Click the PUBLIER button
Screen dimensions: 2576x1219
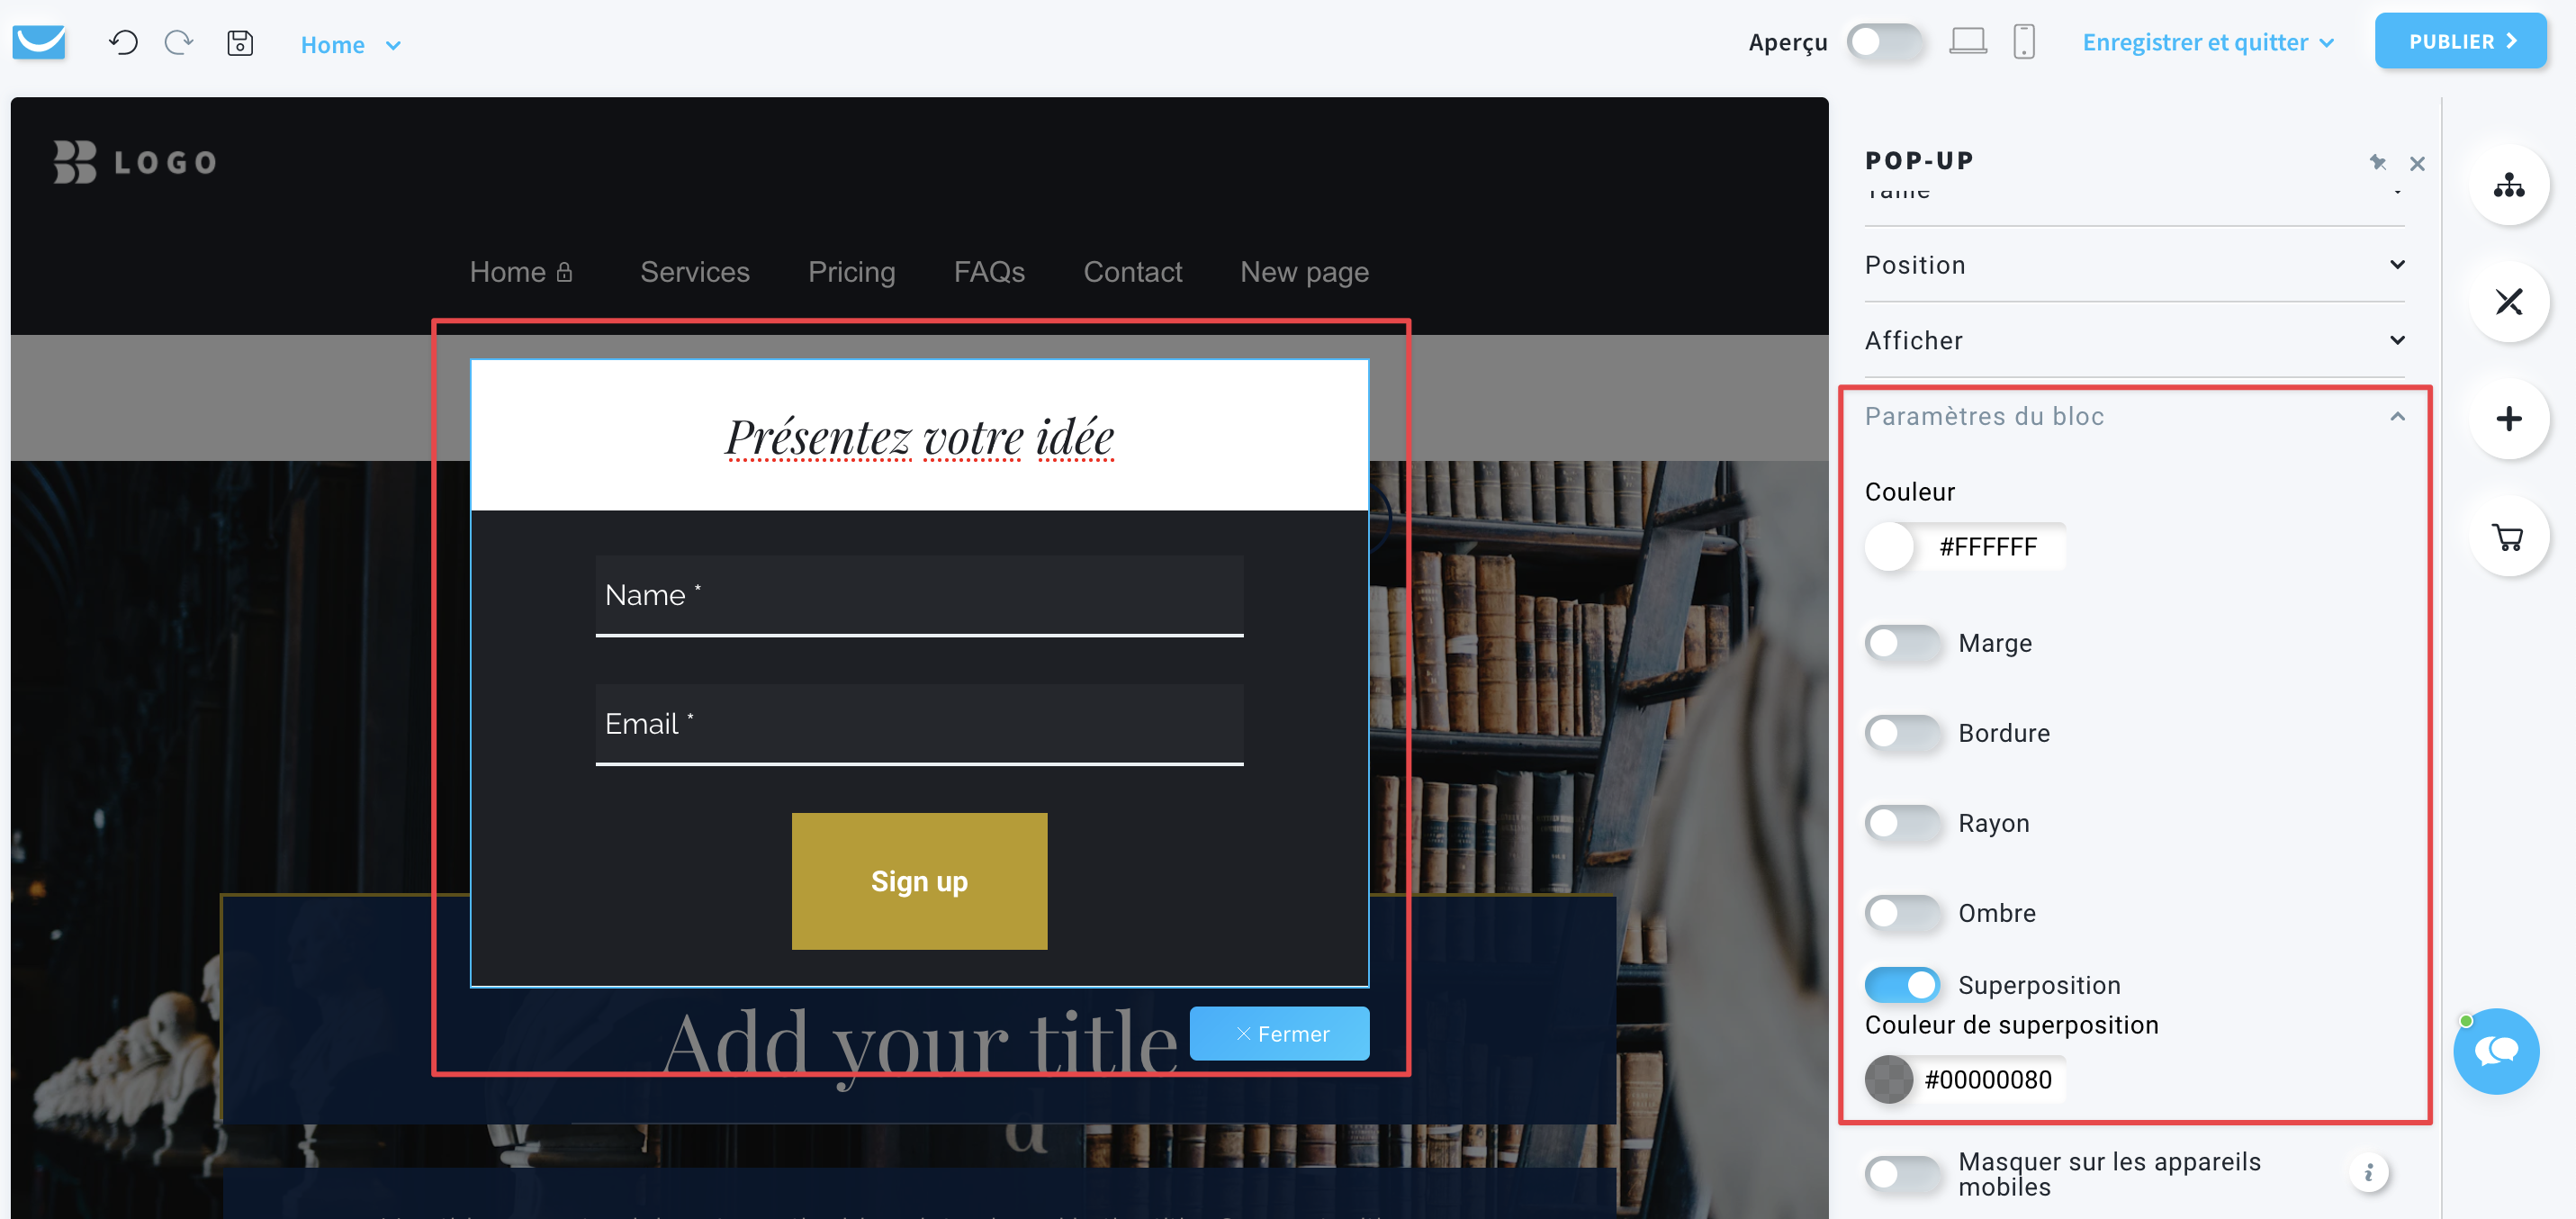2459,42
